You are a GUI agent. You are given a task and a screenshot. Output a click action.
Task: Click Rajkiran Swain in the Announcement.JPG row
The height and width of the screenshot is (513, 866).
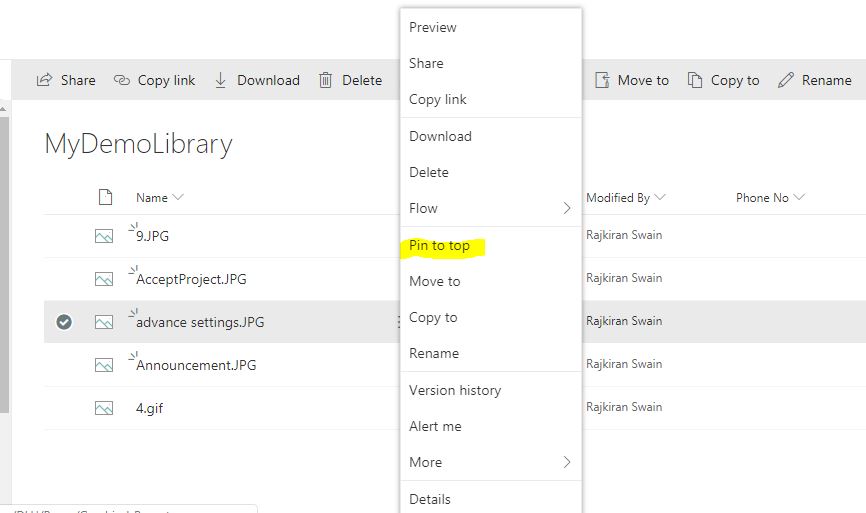624,364
